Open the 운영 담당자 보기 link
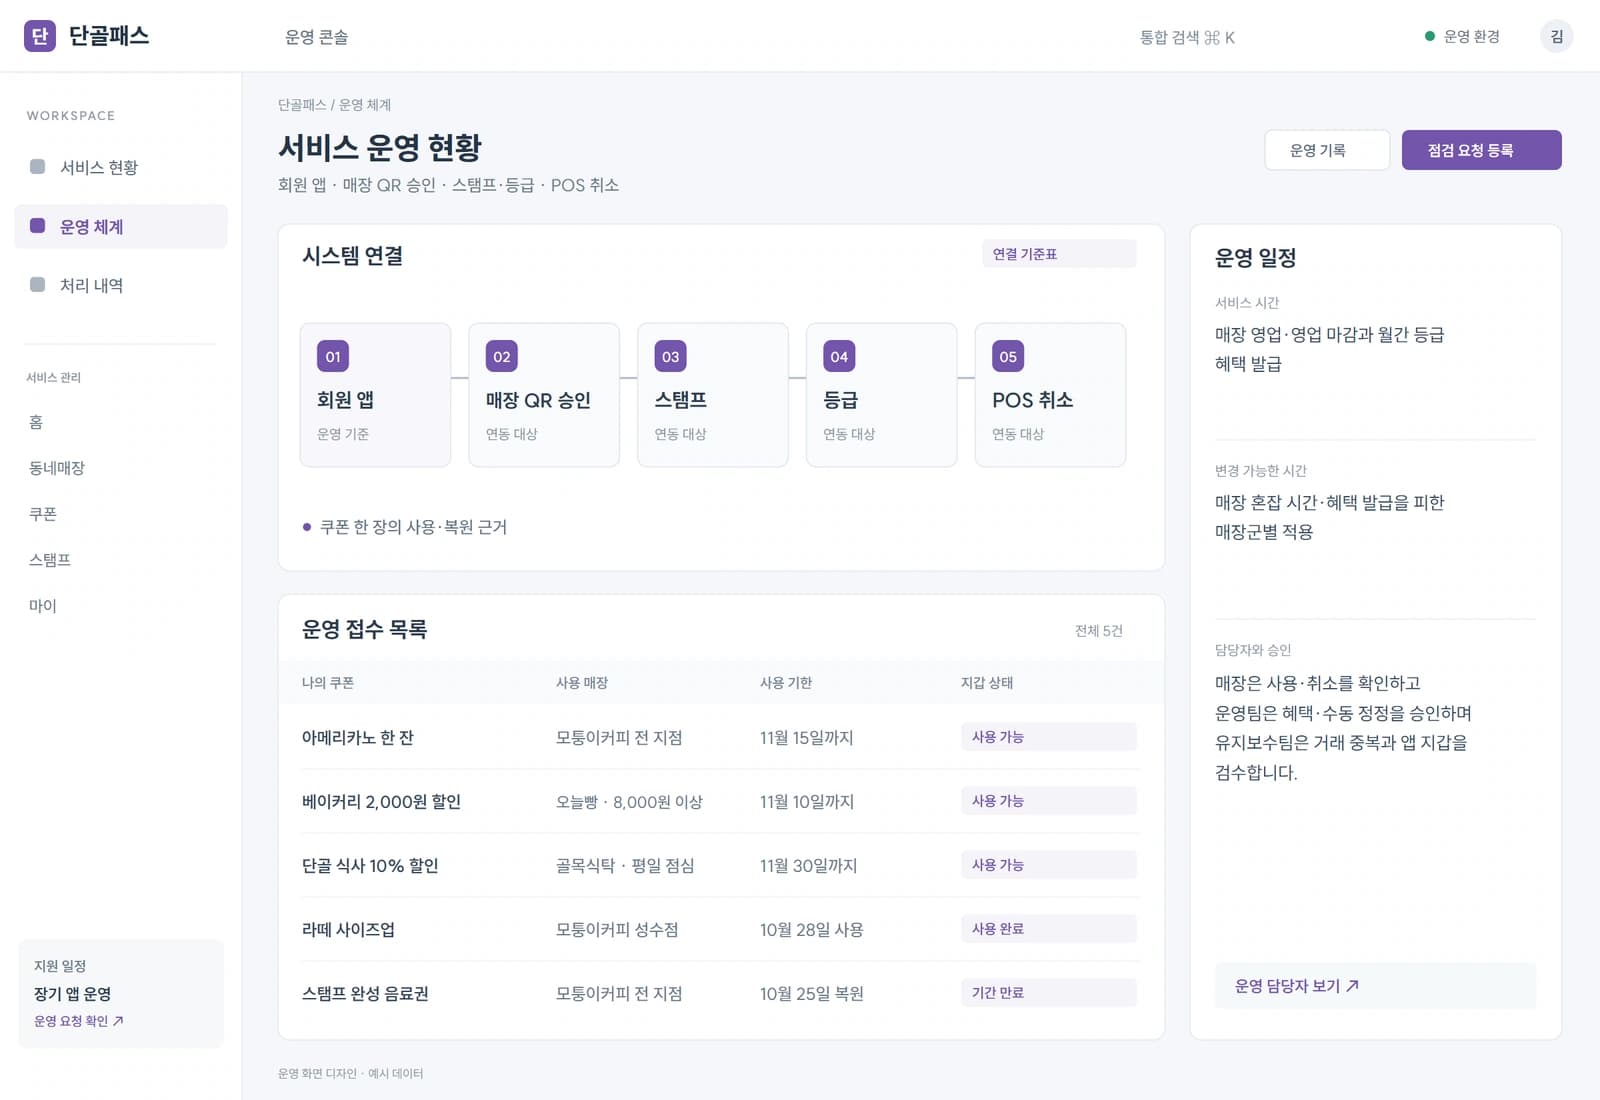 (1375, 986)
